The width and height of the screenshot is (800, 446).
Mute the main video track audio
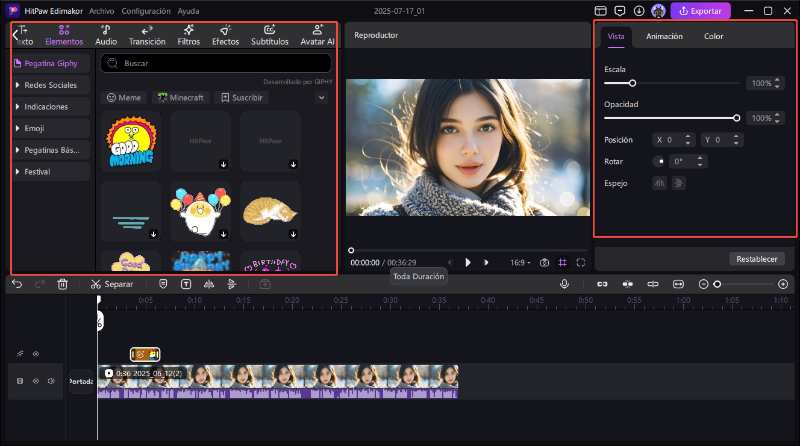pos(51,381)
